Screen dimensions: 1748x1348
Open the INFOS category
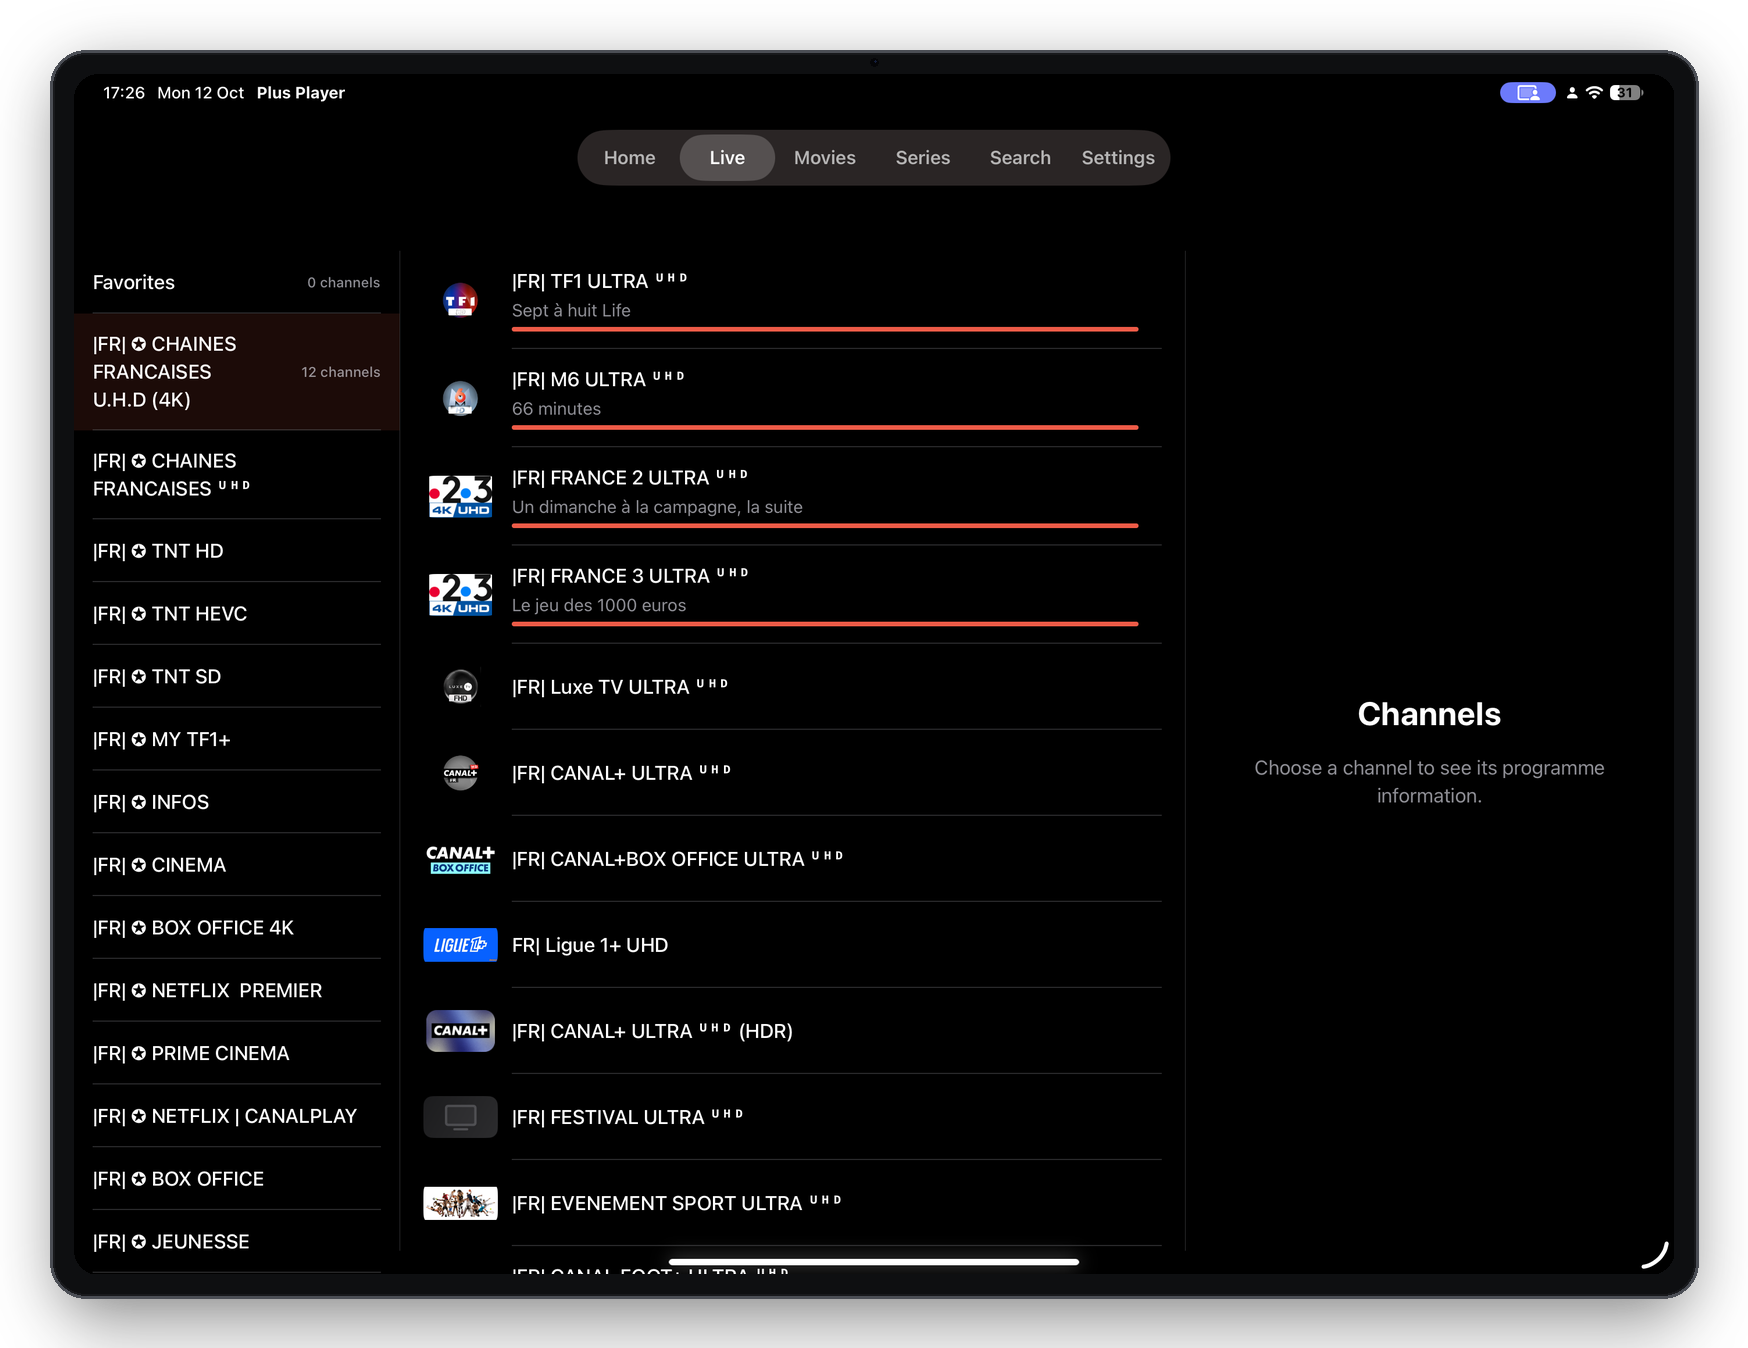[237, 802]
